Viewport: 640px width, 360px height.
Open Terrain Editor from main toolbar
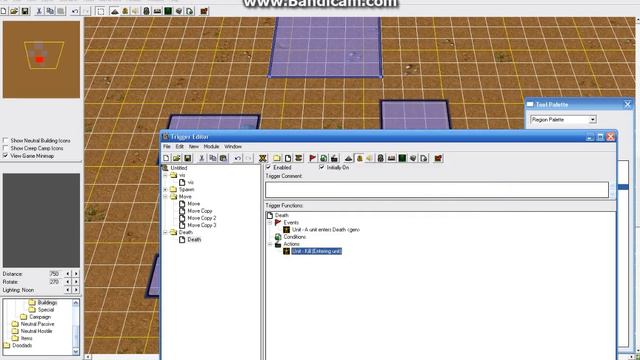115,11
